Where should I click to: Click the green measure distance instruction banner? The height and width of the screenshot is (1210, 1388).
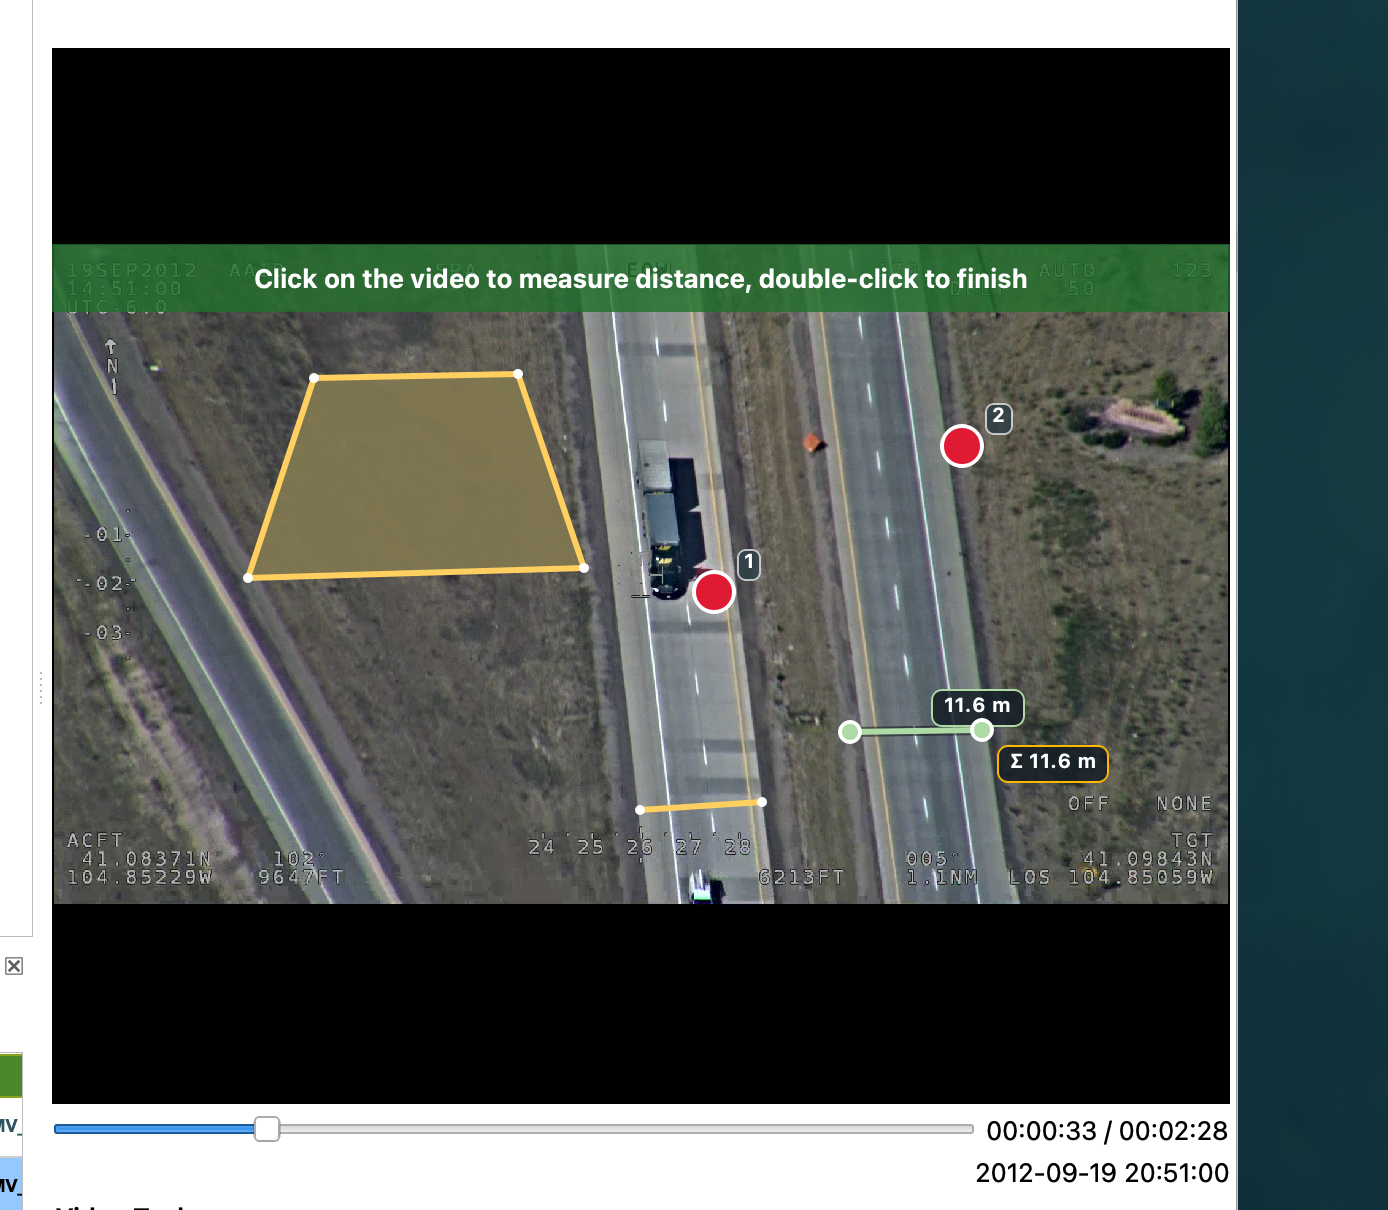pyautogui.click(x=641, y=278)
